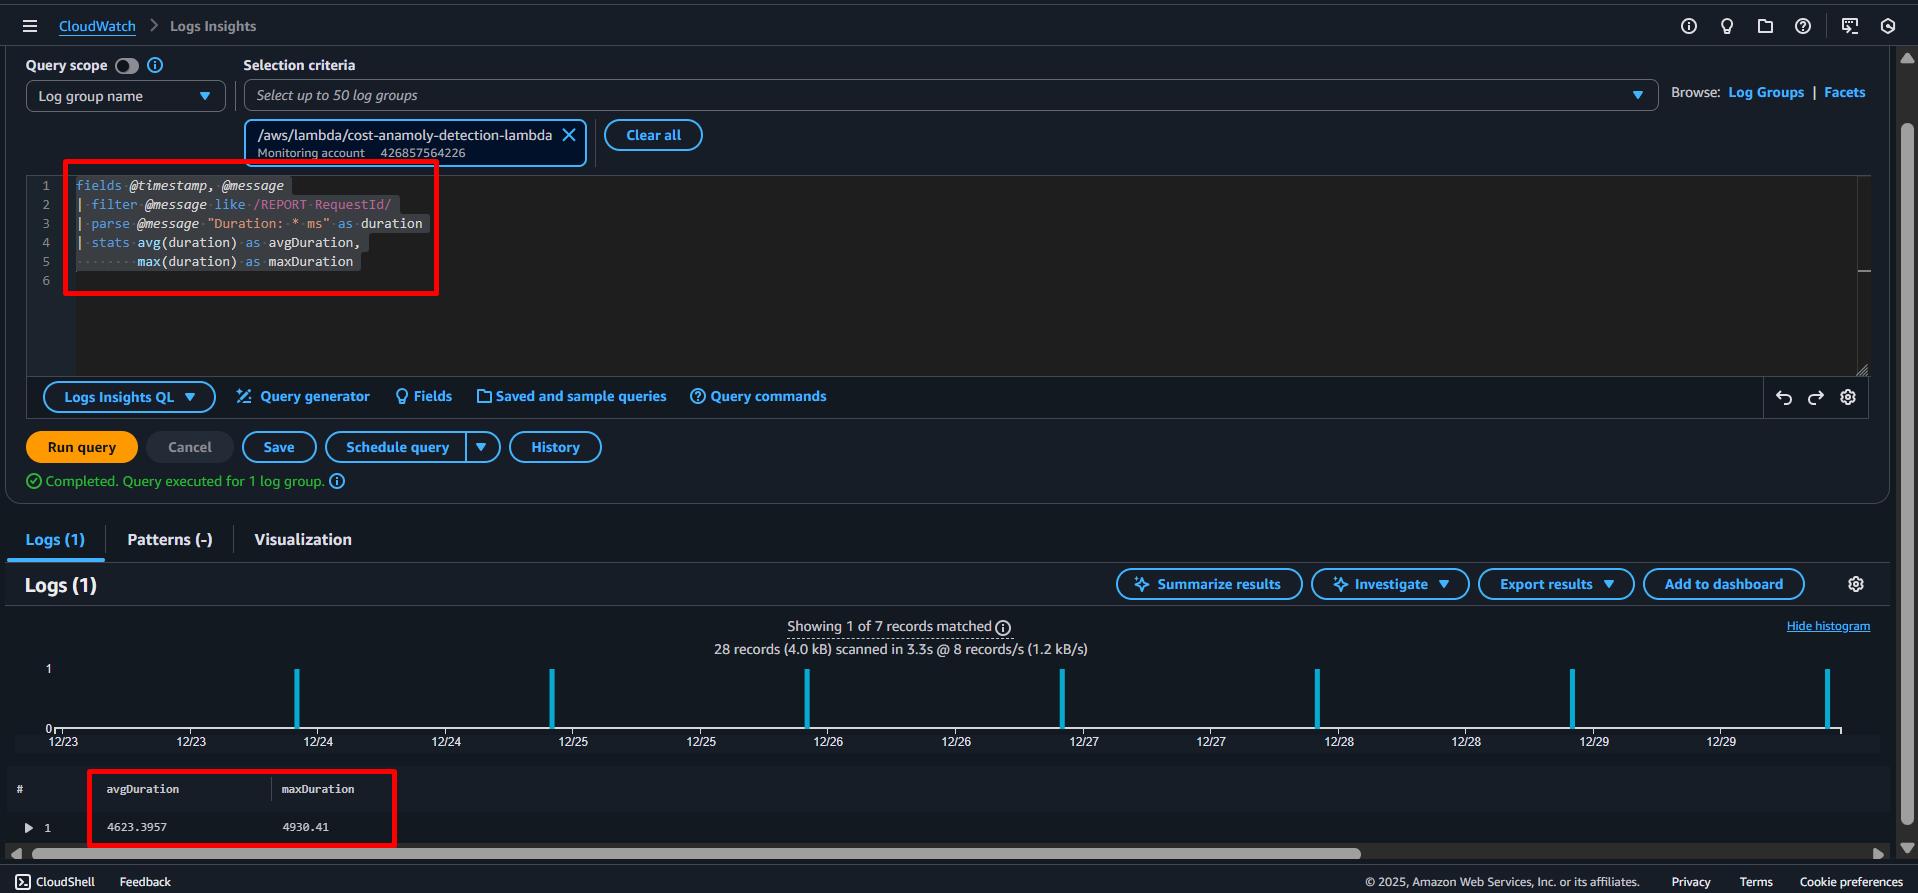Click the redo arrow in query editor

(1815, 397)
